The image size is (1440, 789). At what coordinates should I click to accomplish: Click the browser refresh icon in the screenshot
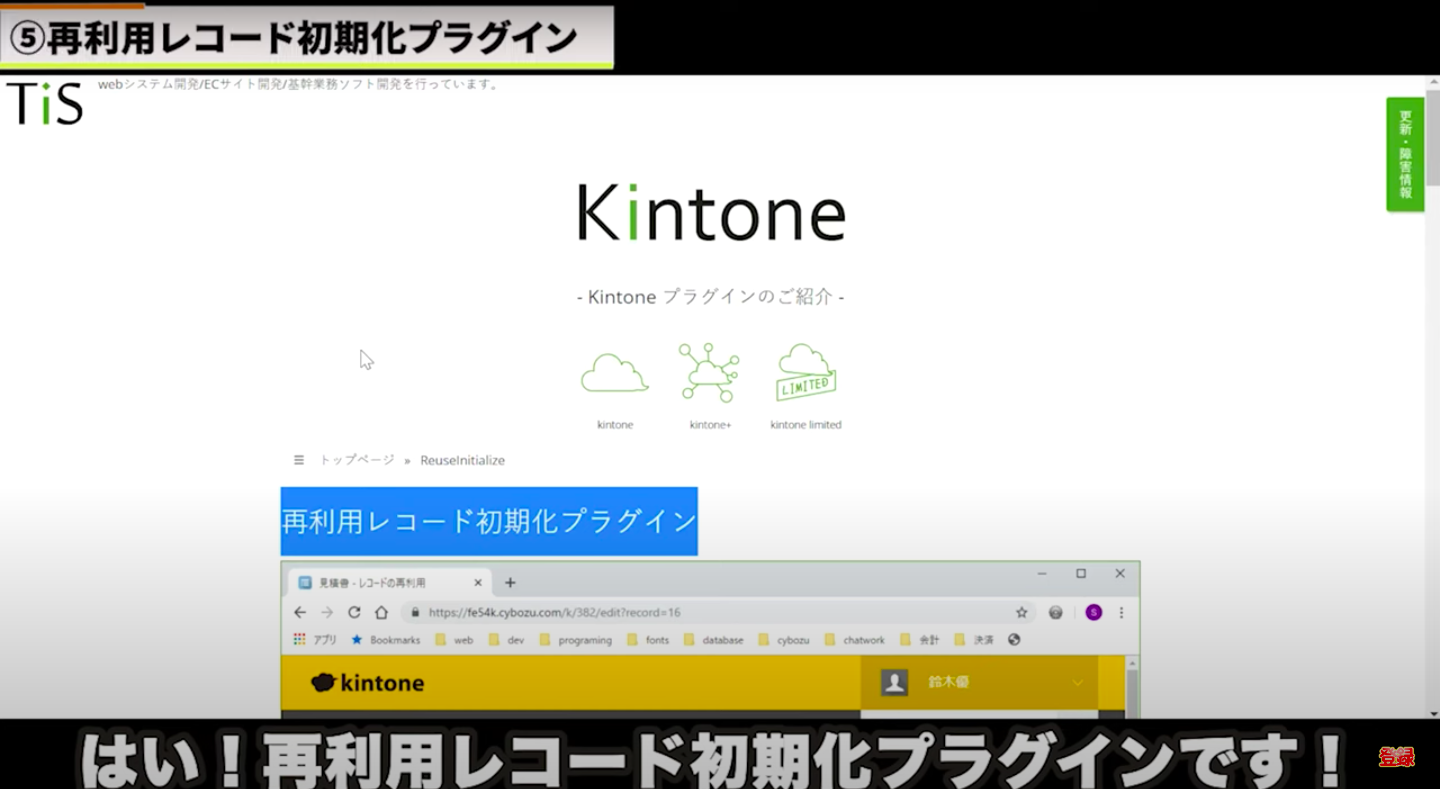click(x=355, y=611)
